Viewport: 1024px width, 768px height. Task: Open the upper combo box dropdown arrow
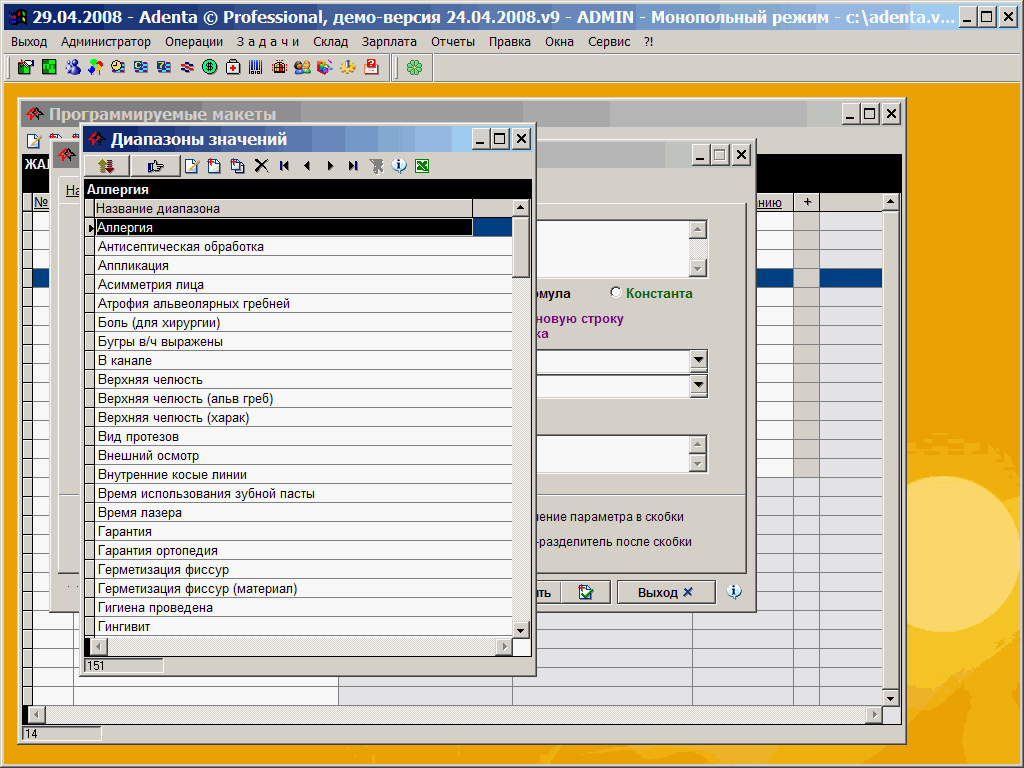[x=698, y=360]
